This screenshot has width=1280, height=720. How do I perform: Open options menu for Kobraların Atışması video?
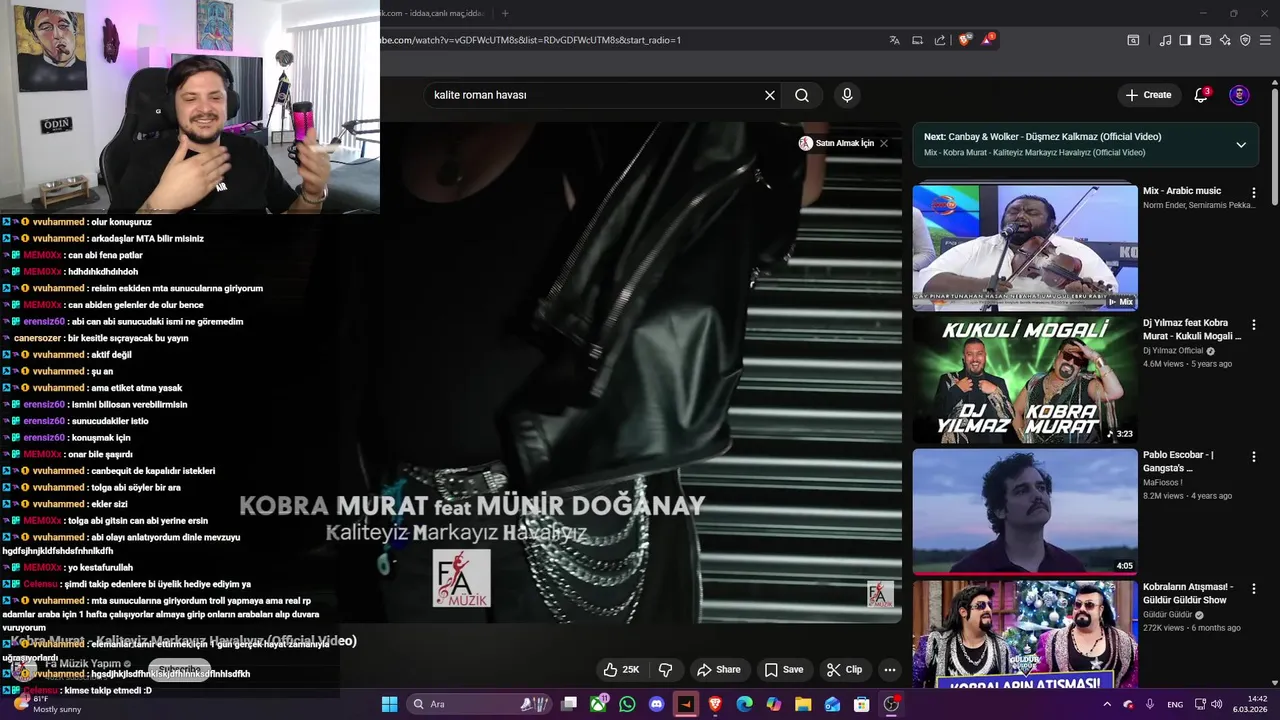tap(1254, 588)
